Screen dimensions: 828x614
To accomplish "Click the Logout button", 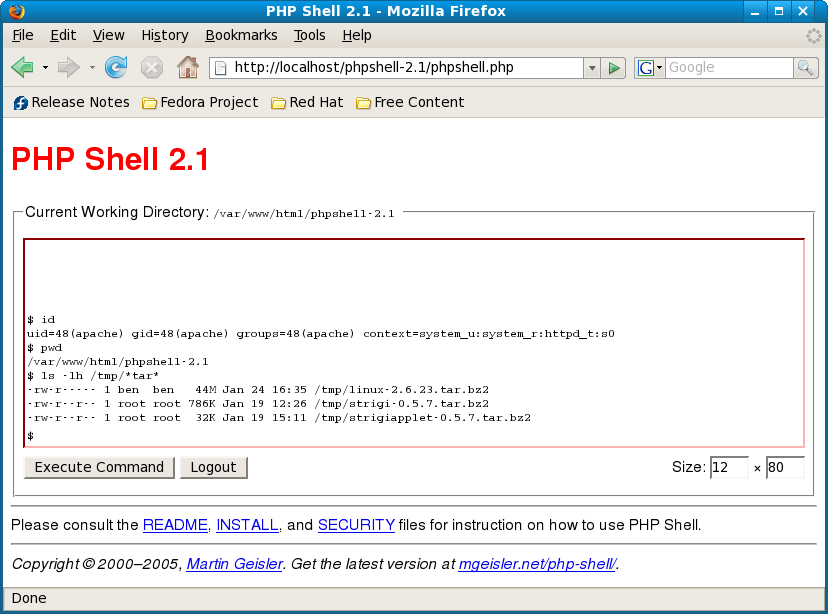I will 213,468.
